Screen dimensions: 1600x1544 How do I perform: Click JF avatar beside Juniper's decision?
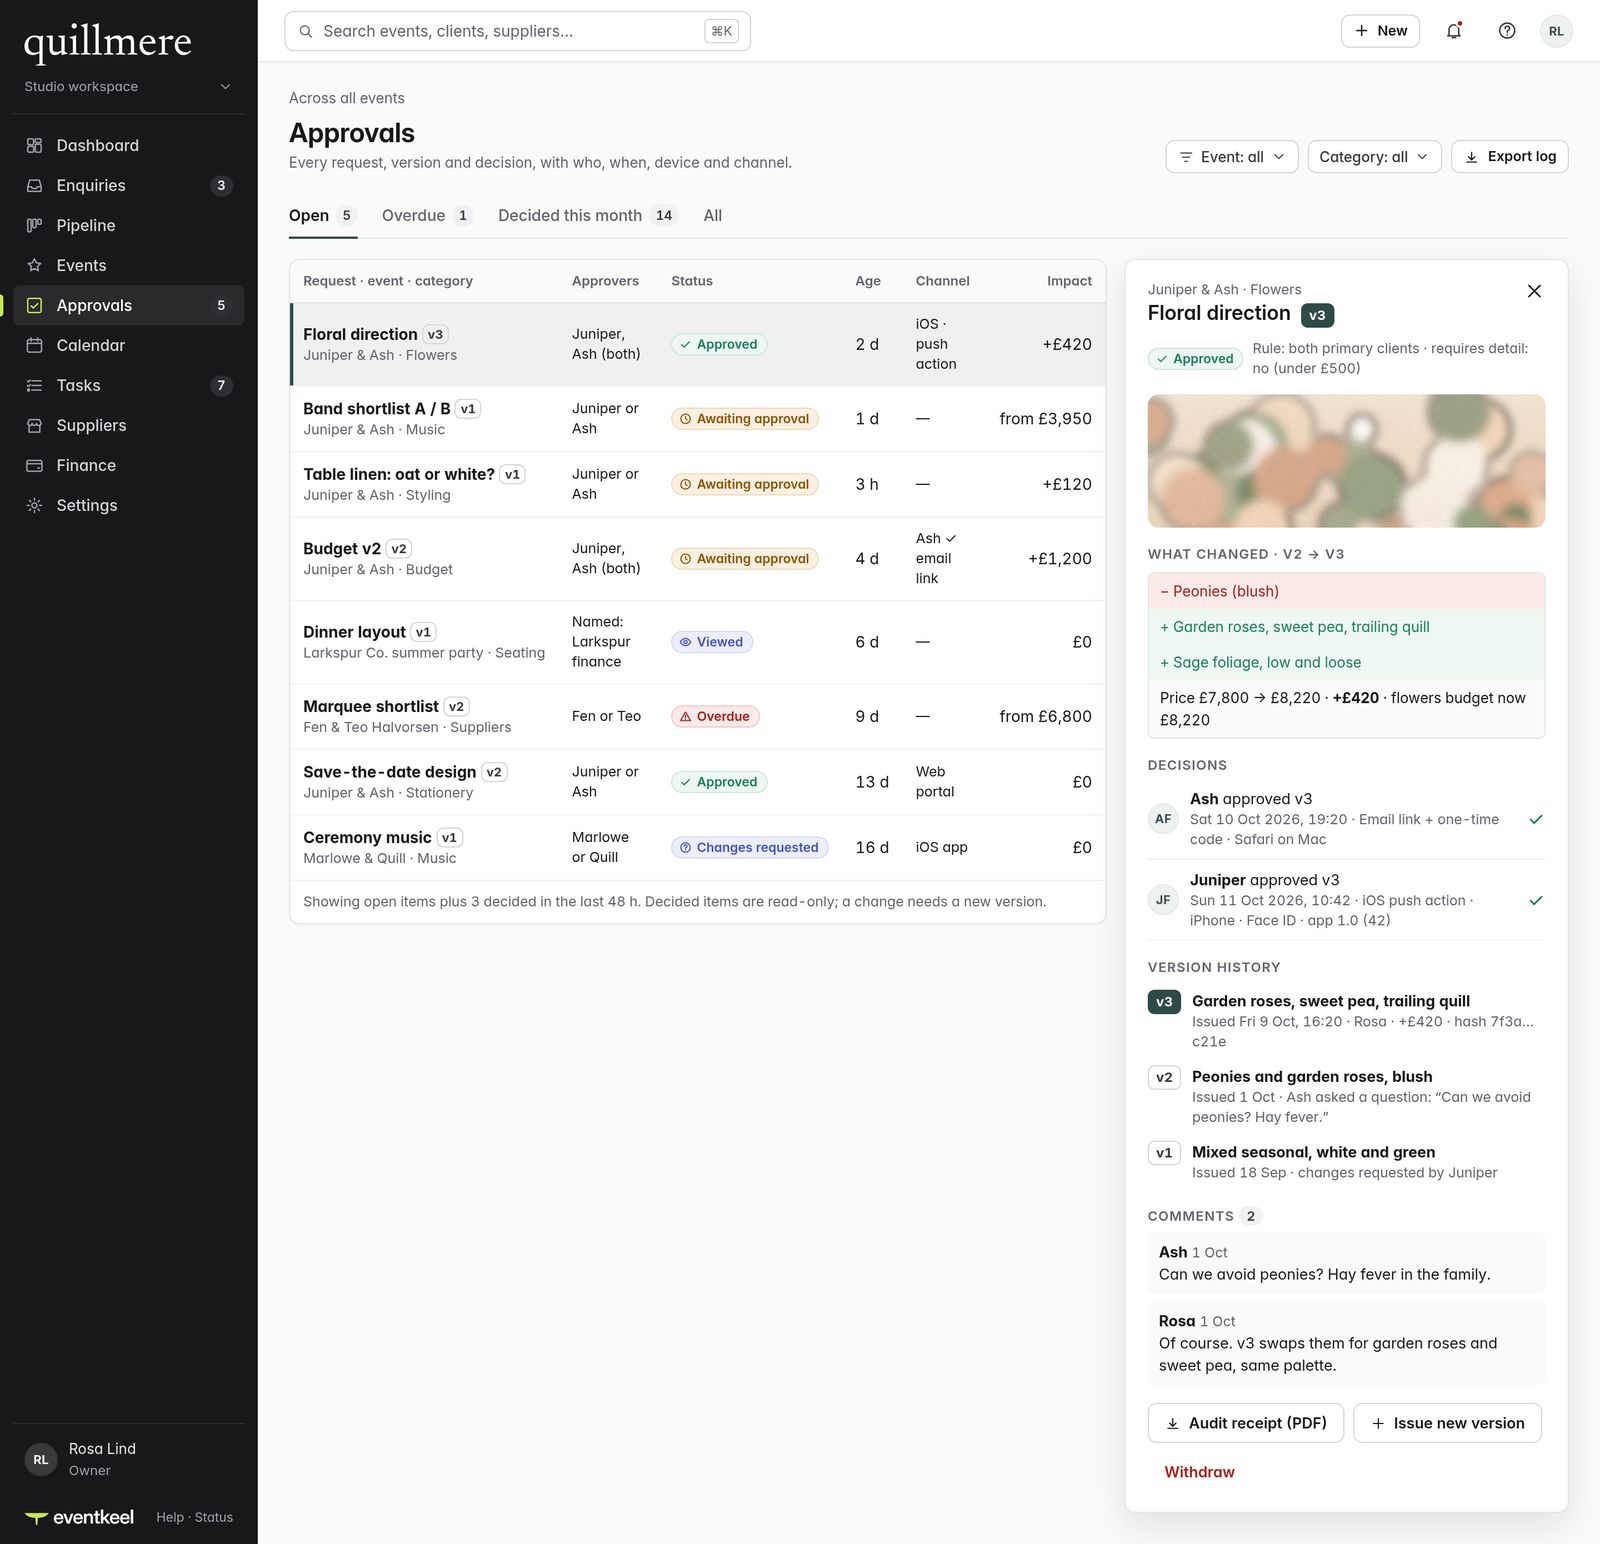click(x=1163, y=900)
